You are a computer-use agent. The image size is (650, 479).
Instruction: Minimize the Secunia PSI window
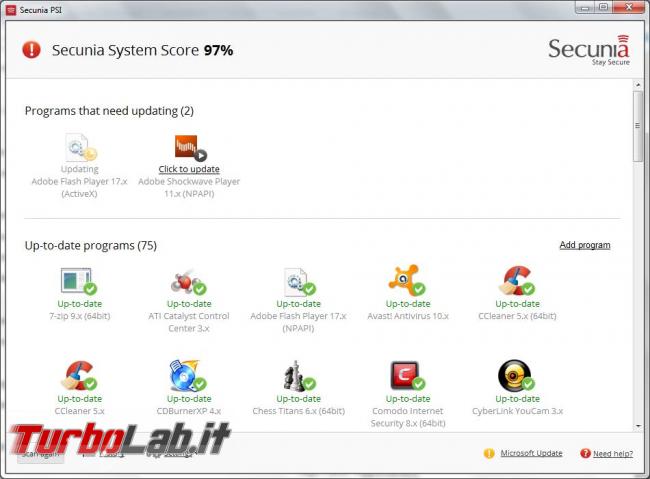pyautogui.click(x=585, y=8)
